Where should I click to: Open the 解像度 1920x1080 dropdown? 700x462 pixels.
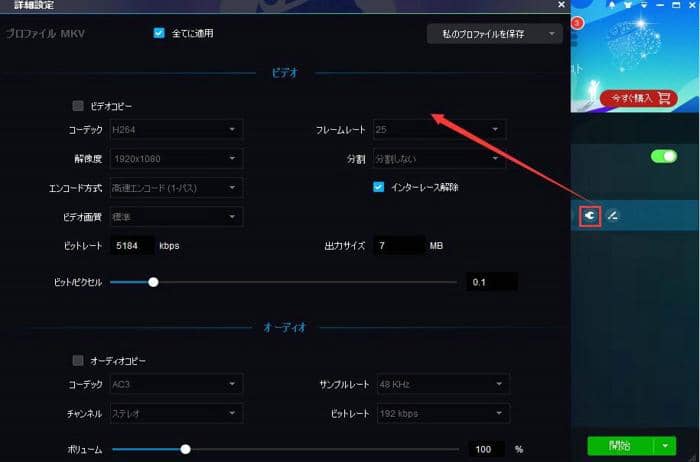176,158
